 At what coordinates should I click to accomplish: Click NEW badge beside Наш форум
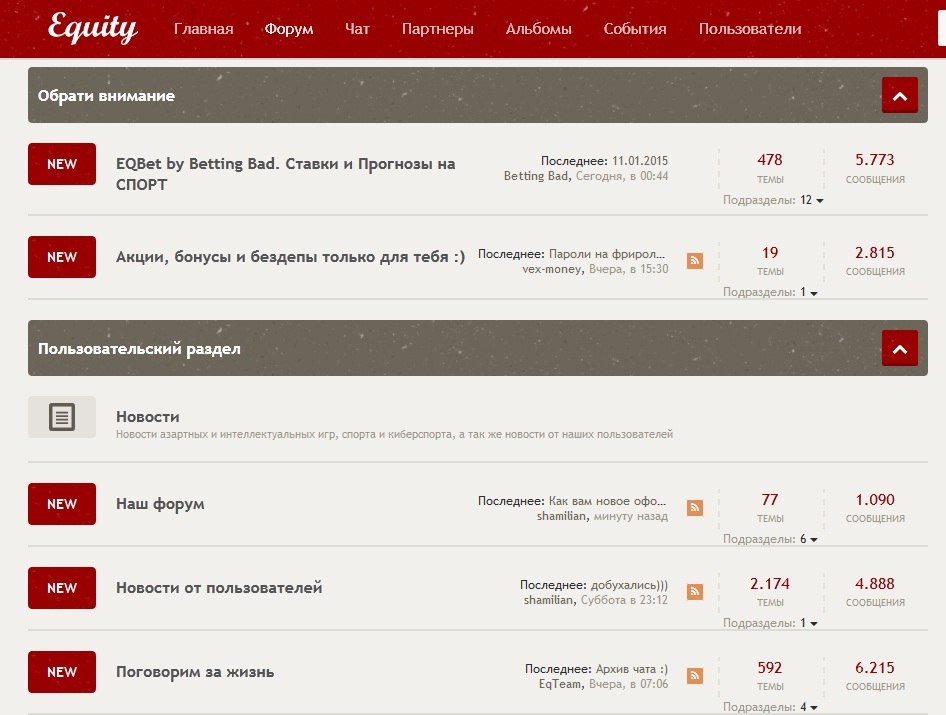coord(62,504)
